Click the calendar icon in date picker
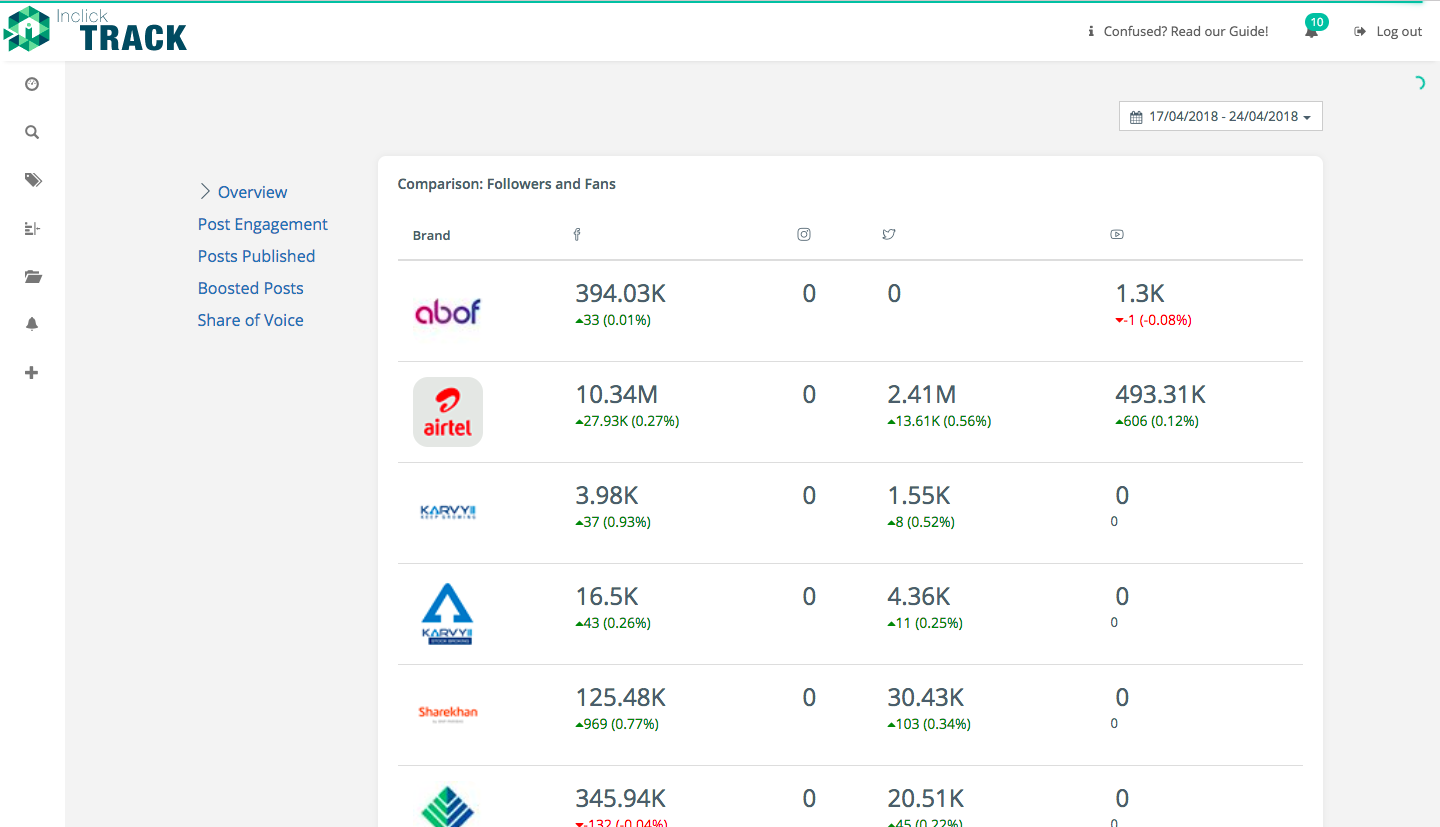 click(1136, 117)
